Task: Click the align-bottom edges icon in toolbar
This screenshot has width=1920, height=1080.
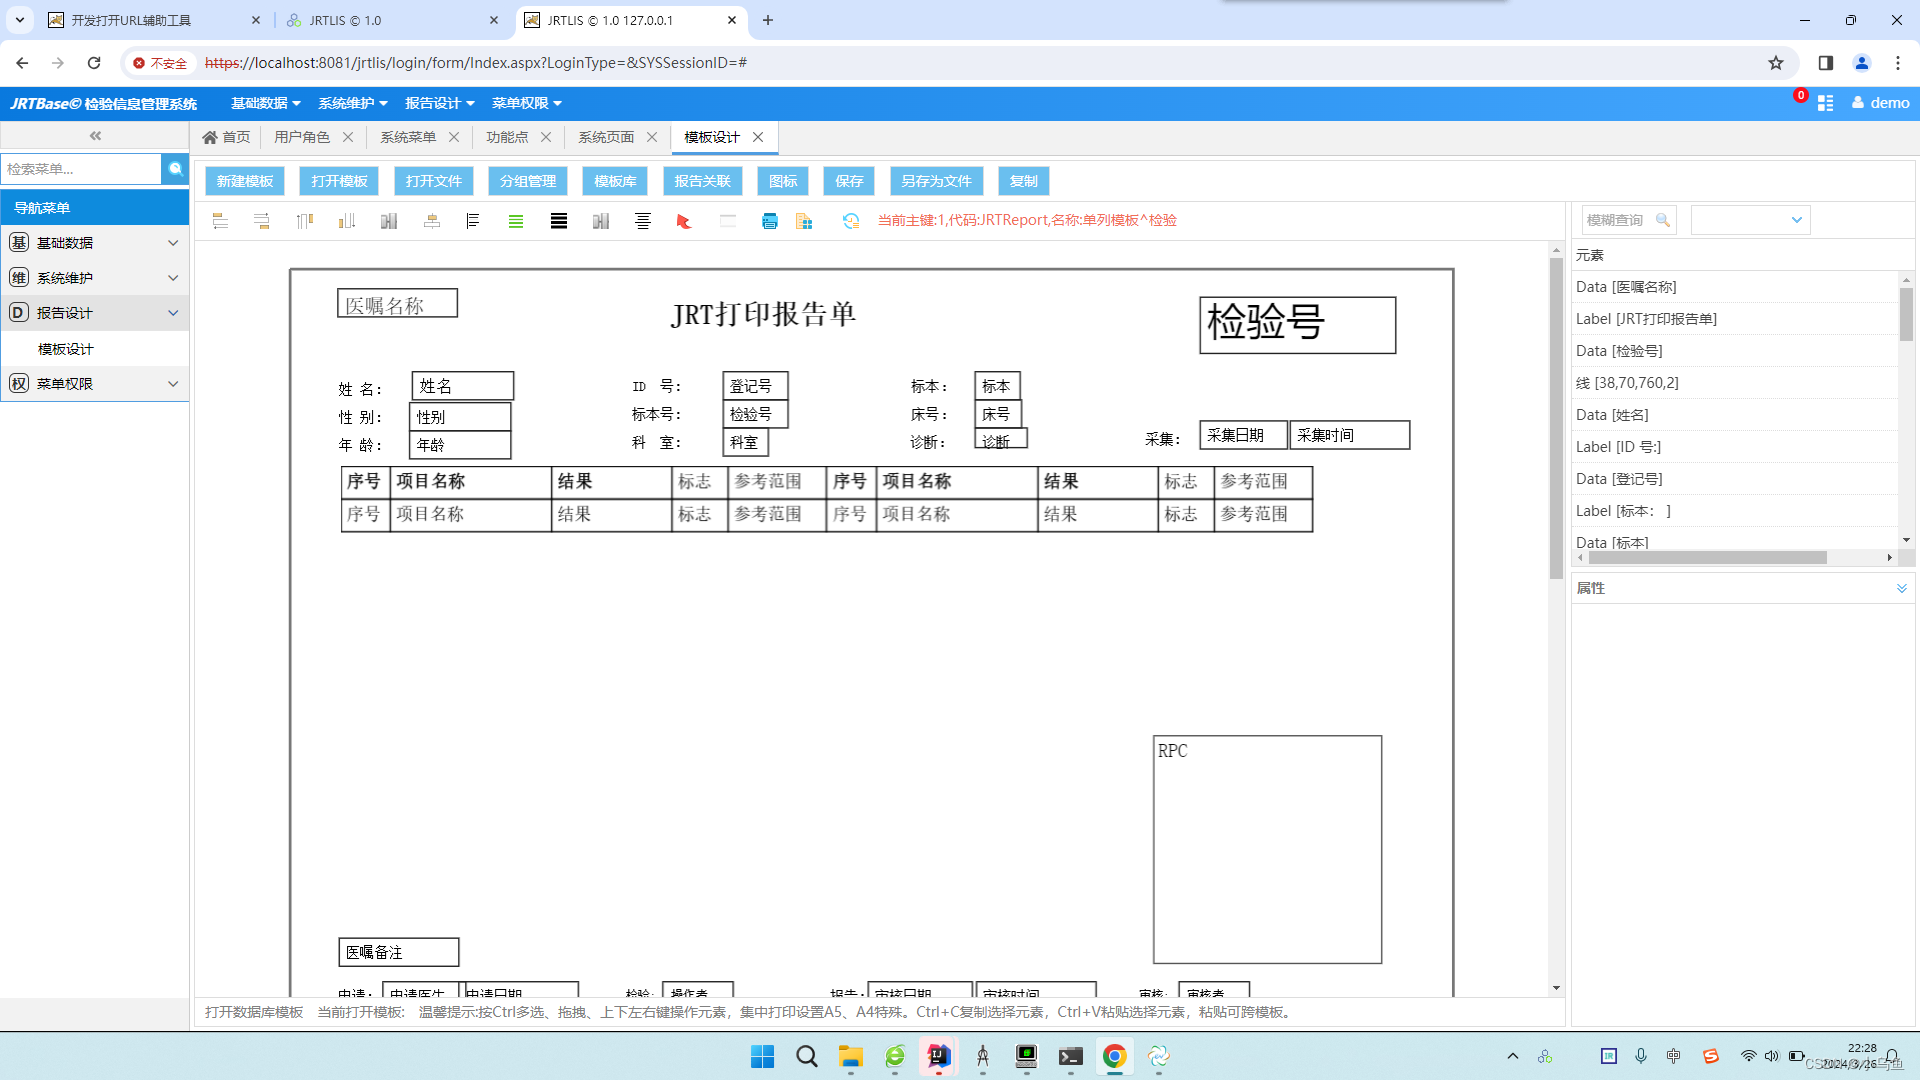Action: tap(347, 221)
